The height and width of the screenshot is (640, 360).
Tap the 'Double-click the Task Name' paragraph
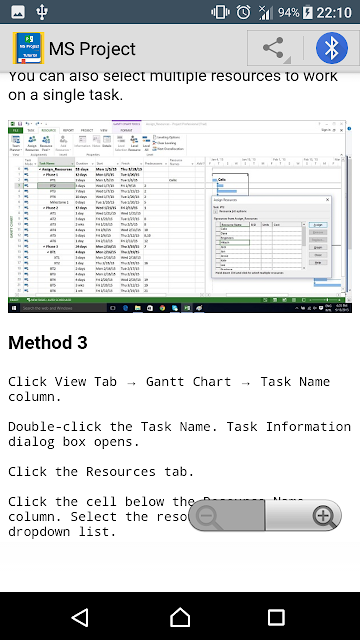180,434
